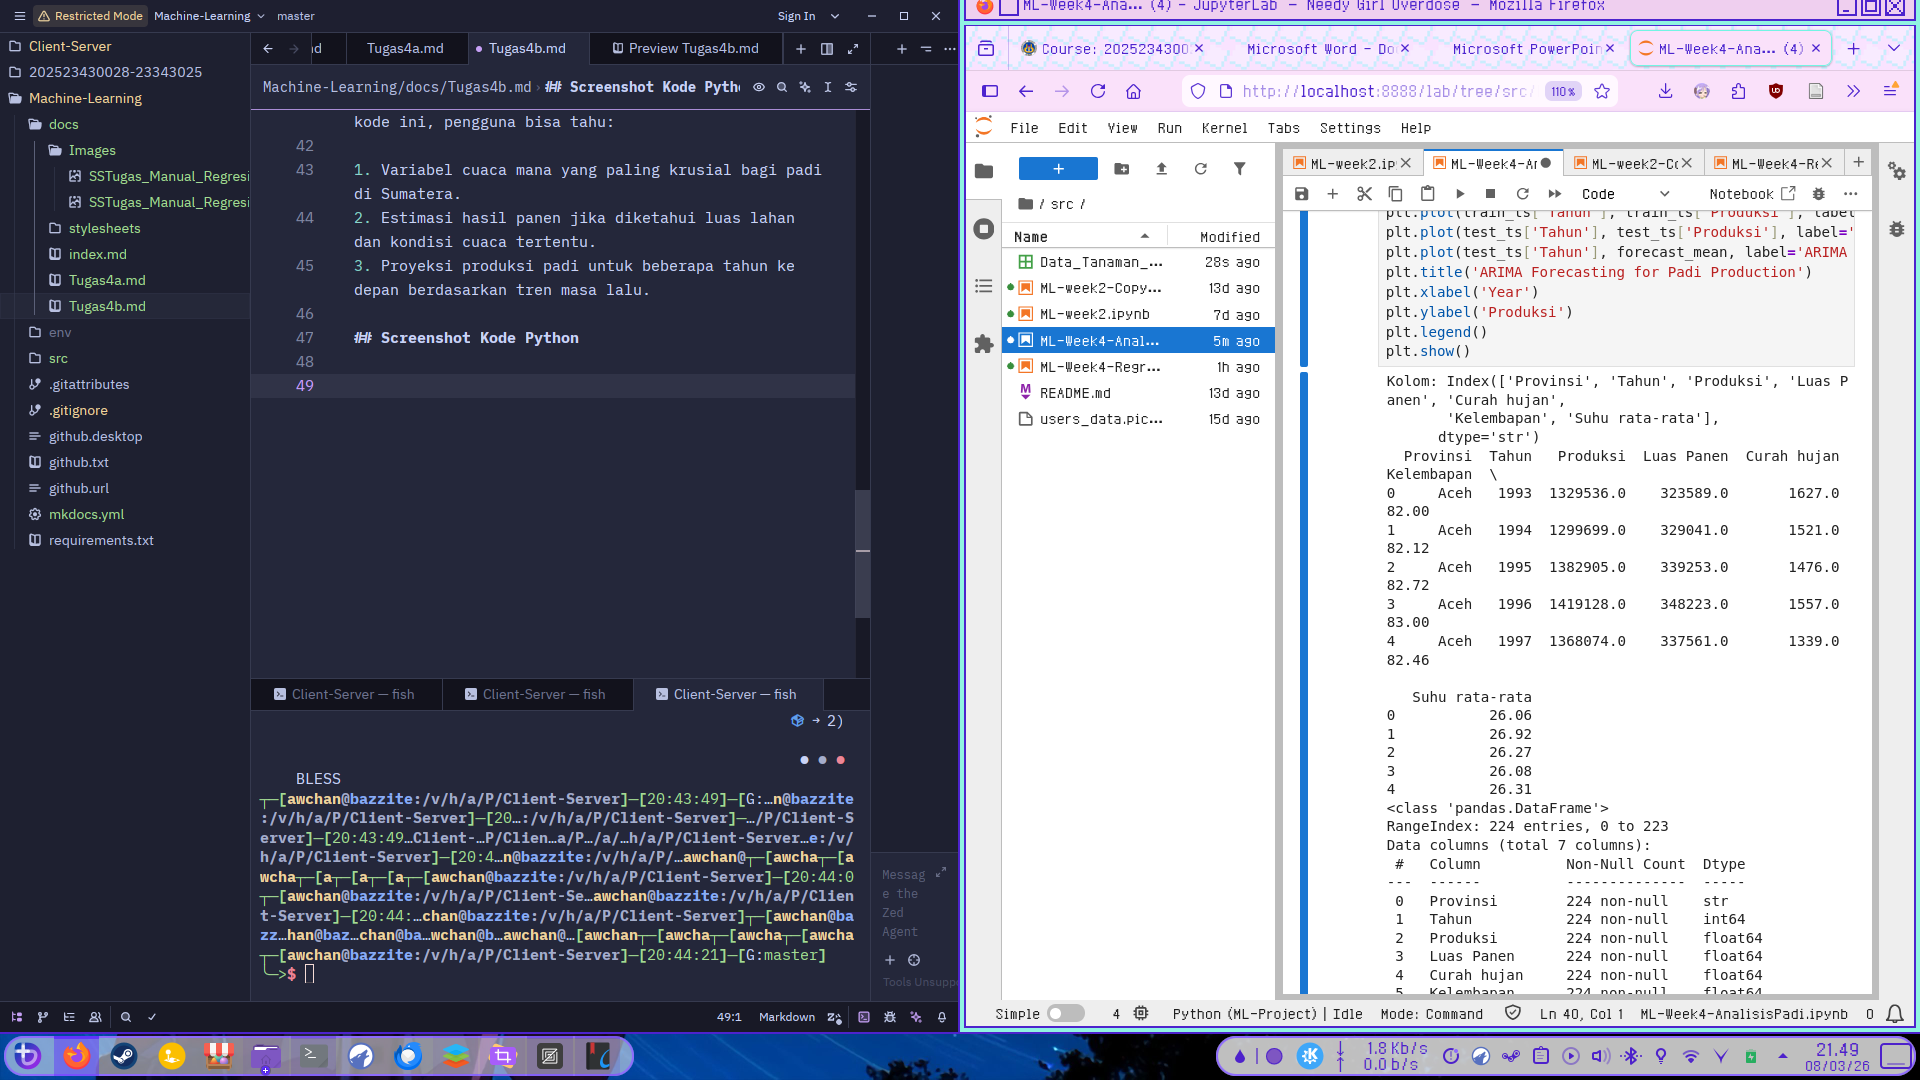Cut the selected cells with scissors icon

click(1364, 193)
